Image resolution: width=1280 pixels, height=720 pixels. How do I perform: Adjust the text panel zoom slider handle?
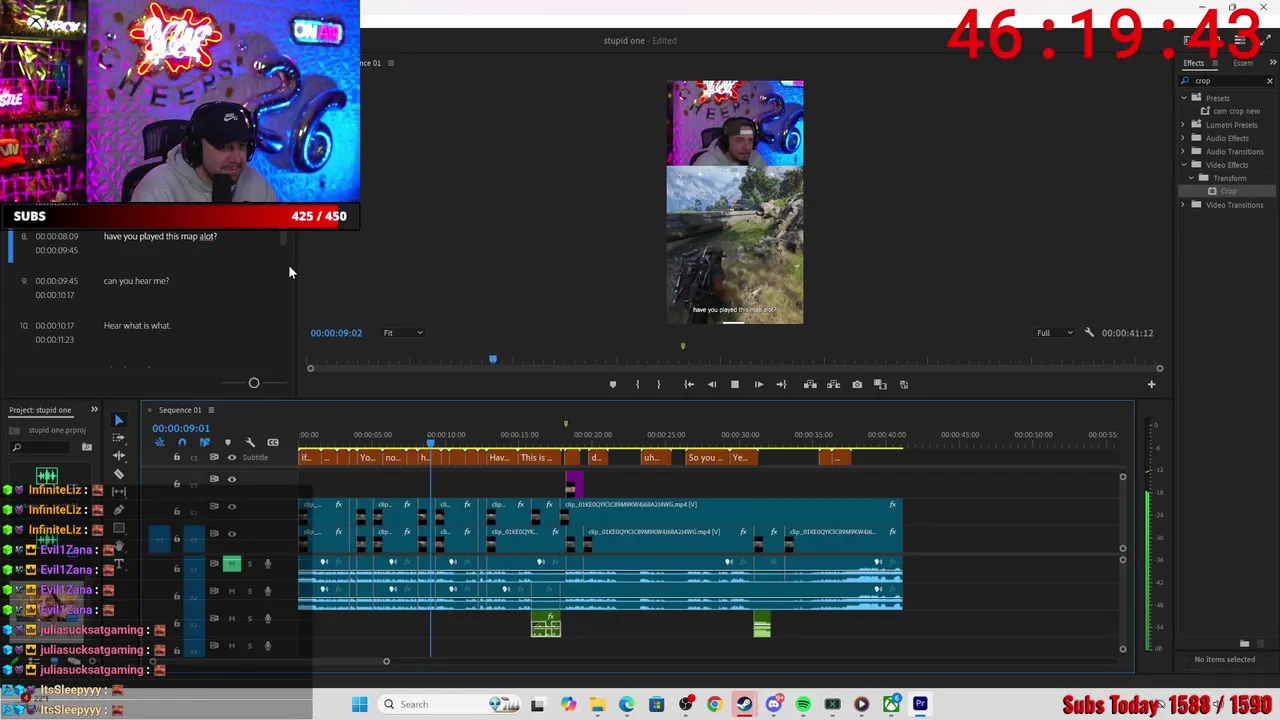[x=254, y=383]
